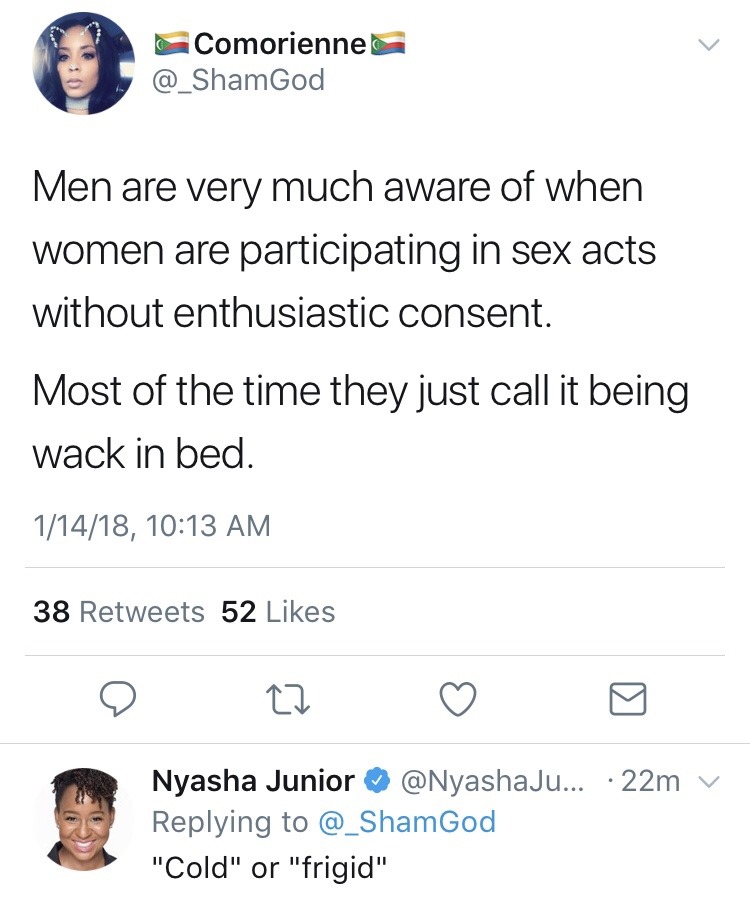Open the @_ShamGod handle under Comorienne
The width and height of the screenshot is (750, 897).
pos(238,80)
